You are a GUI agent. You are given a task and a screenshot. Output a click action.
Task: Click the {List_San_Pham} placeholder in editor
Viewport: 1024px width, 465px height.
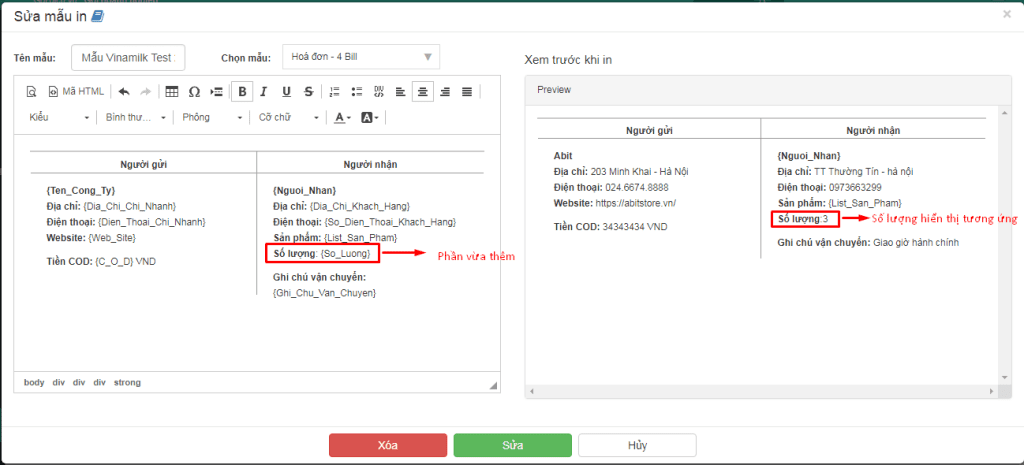tap(360, 238)
